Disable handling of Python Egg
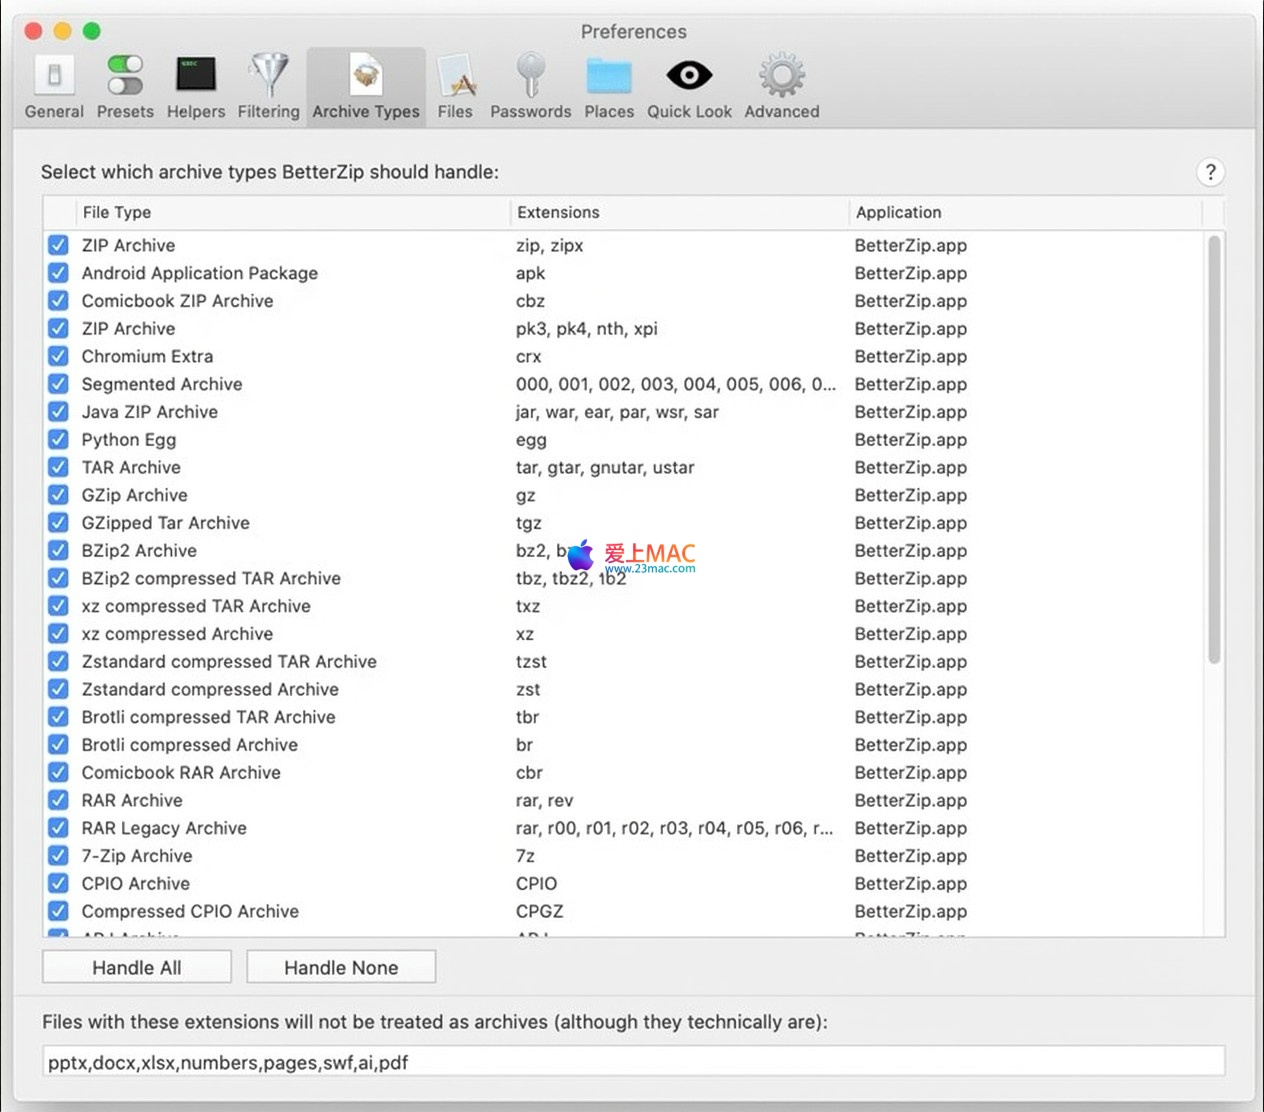Image resolution: width=1264 pixels, height=1112 pixels. coord(59,440)
